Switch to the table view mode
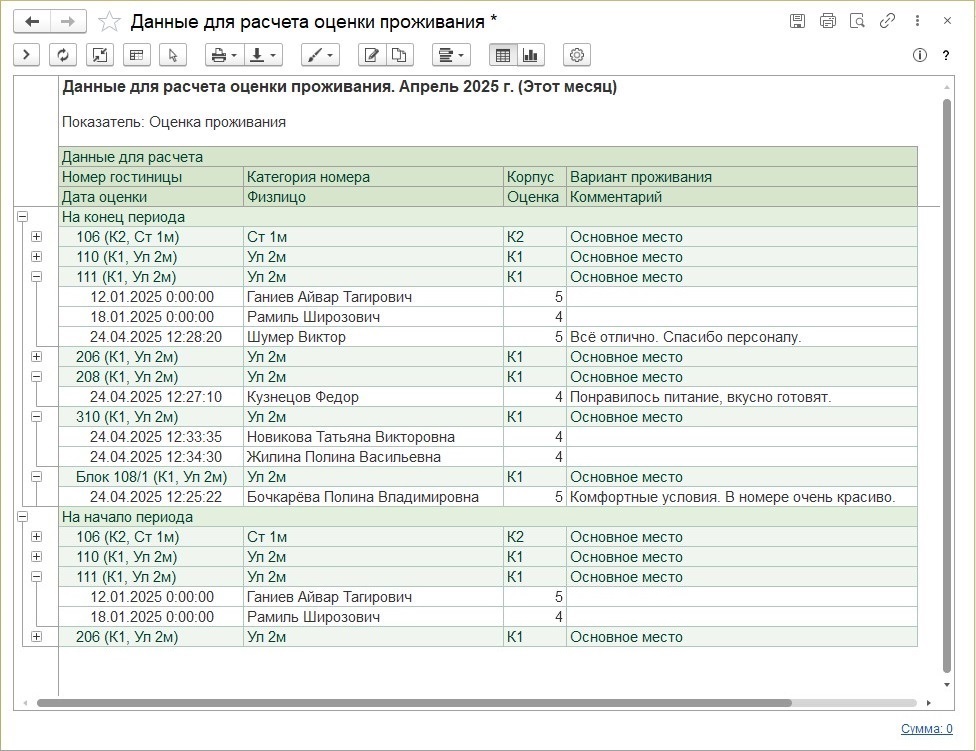This screenshot has width=976, height=751. tap(503, 55)
